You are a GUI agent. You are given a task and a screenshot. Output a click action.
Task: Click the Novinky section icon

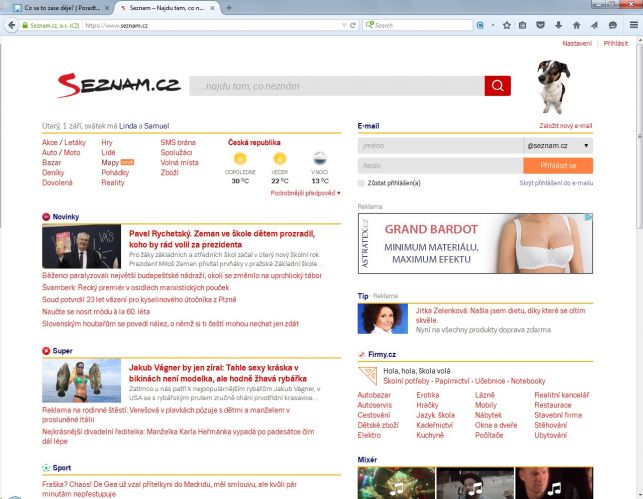46,217
